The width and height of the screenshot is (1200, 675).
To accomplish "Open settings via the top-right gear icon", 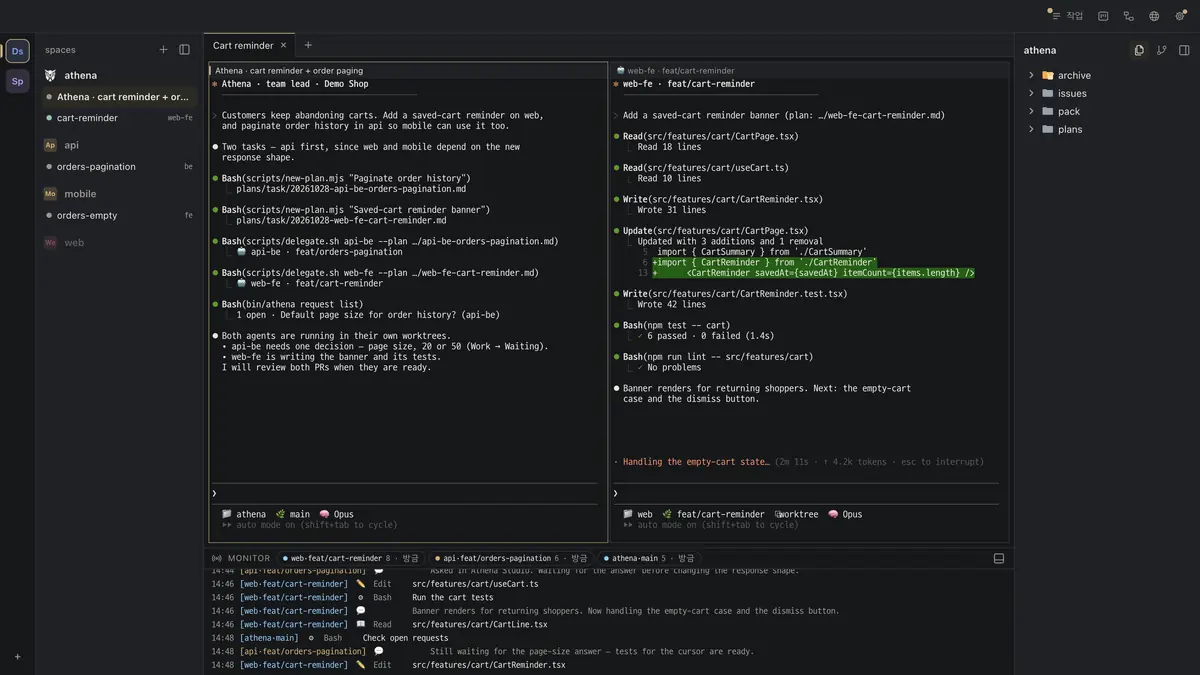I will click(x=1180, y=16).
